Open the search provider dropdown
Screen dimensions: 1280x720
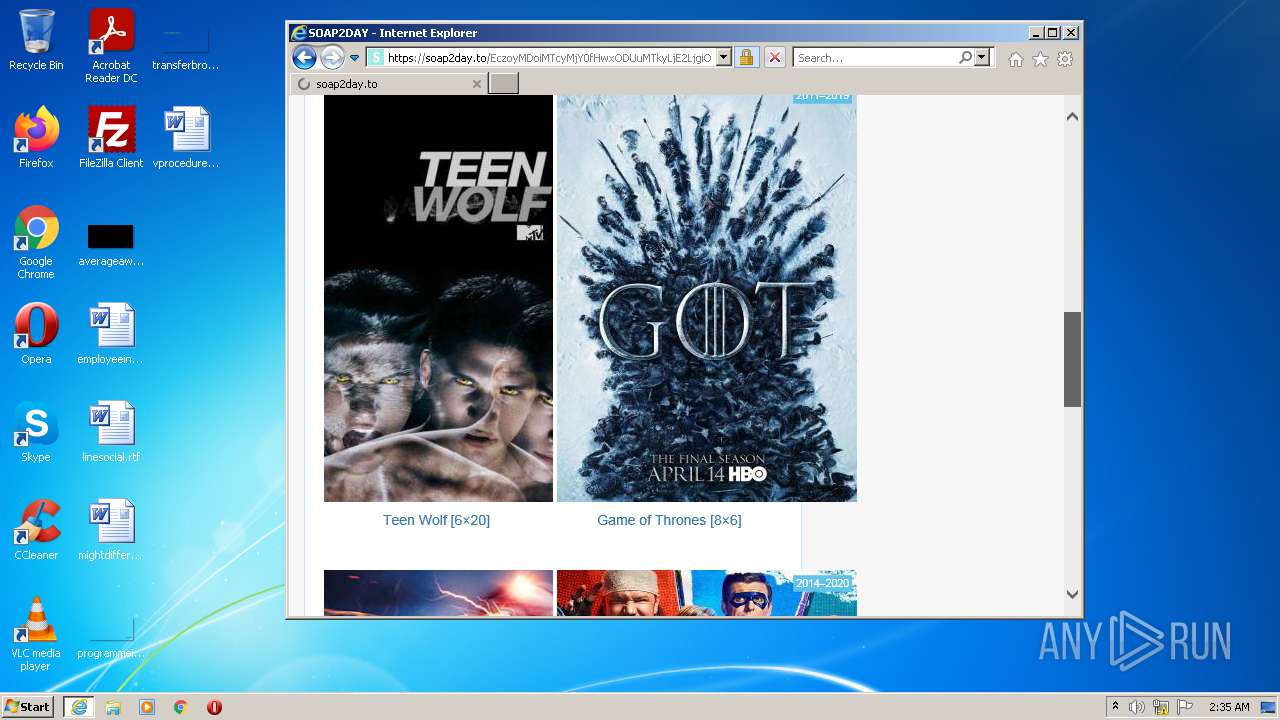(x=982, y=58)
